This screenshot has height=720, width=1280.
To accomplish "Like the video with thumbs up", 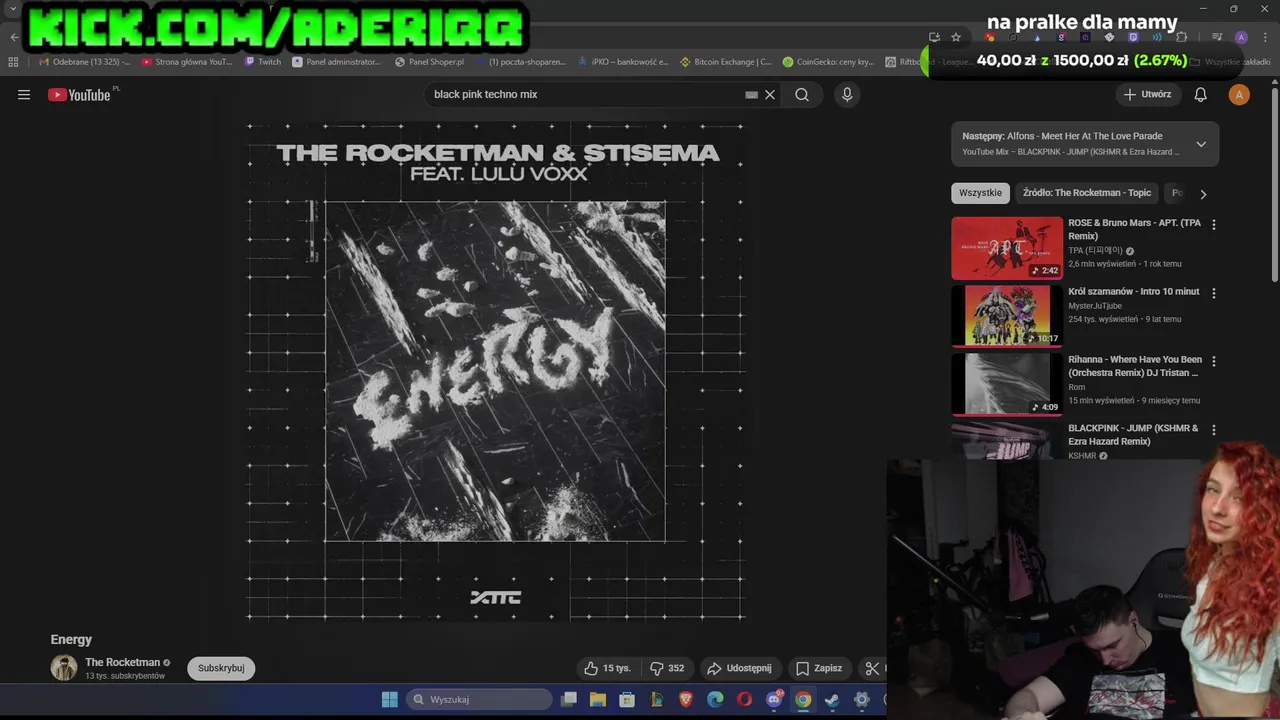I will click(x=607, y=668).
